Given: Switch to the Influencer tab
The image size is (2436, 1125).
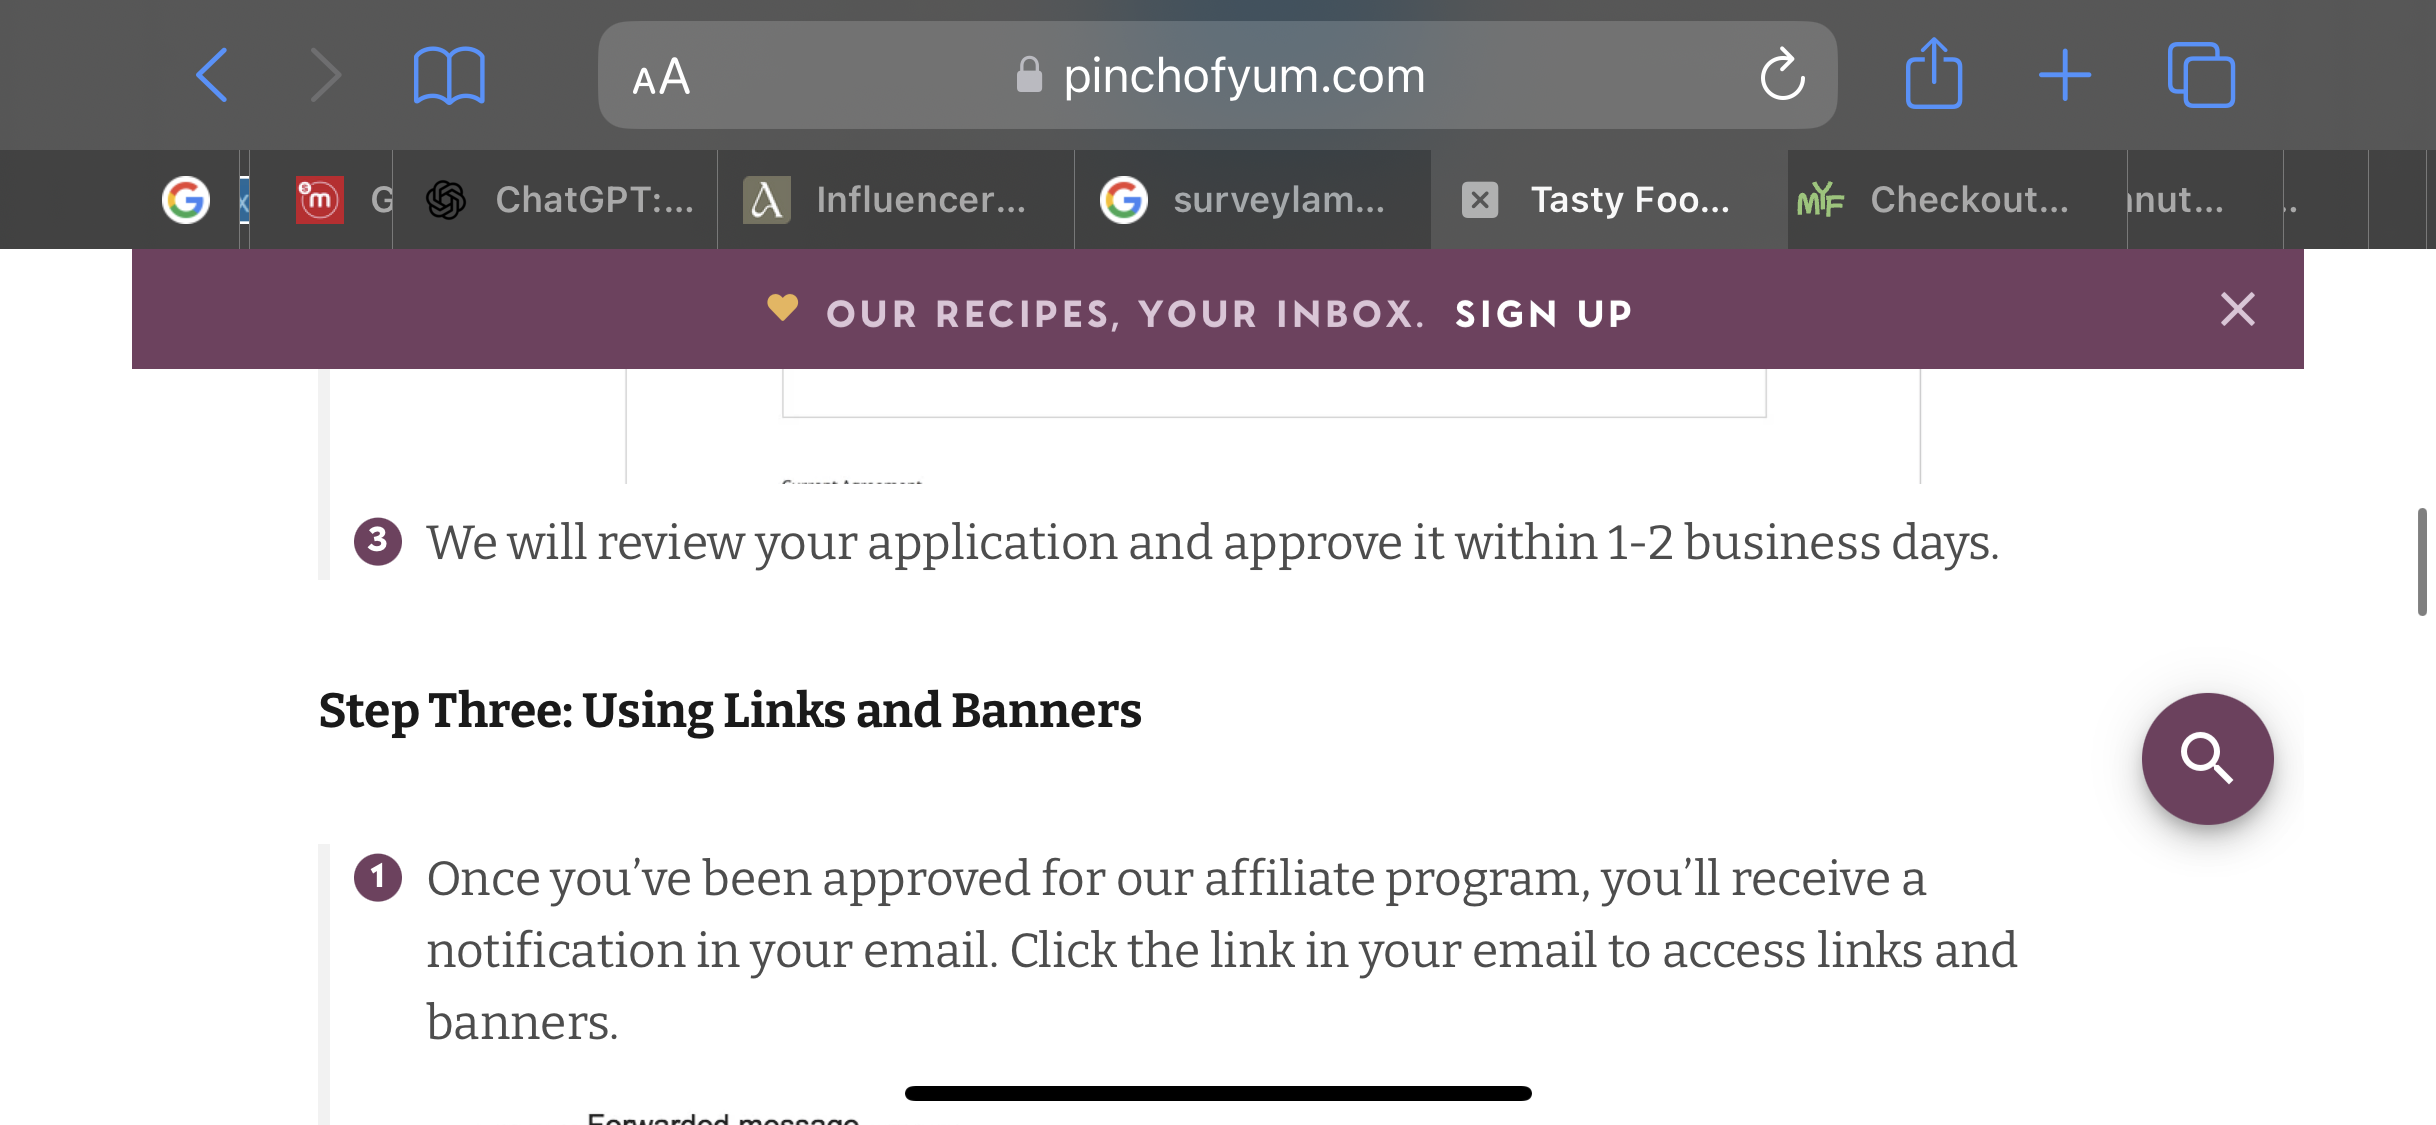Looking at the screenshot, I should 896,200.
